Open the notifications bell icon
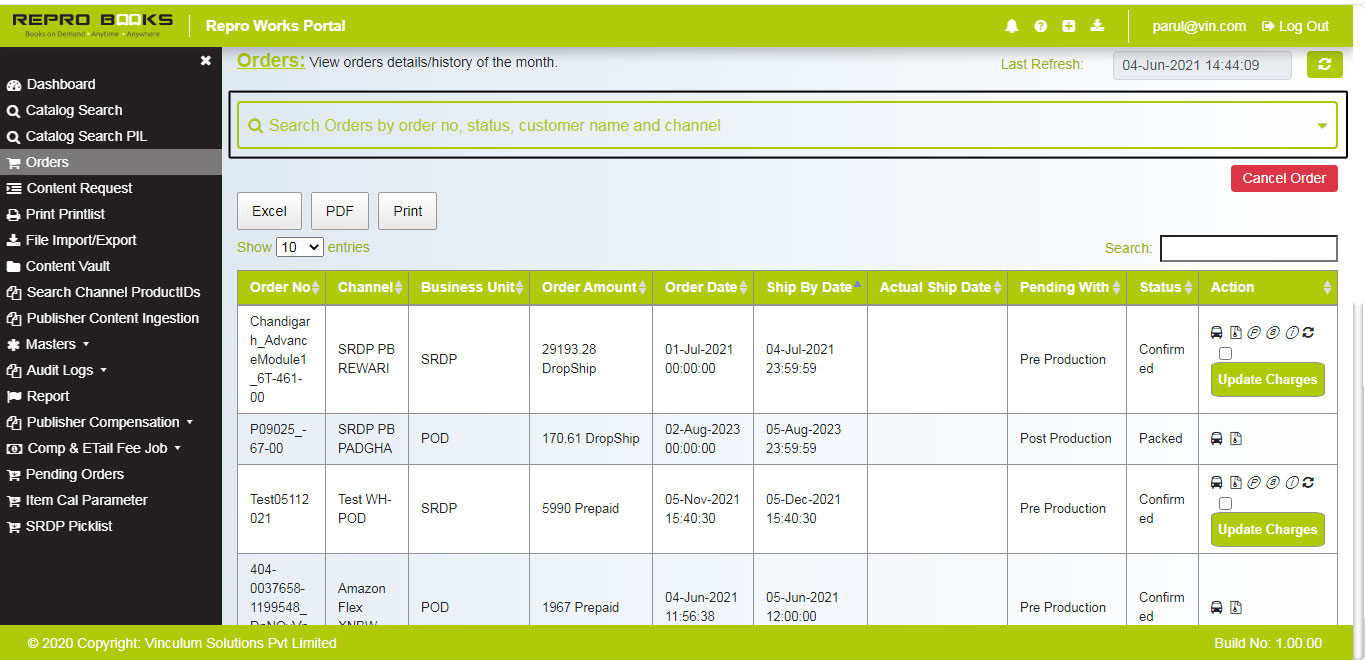 pyautogui.click(x=1012, y=26)
